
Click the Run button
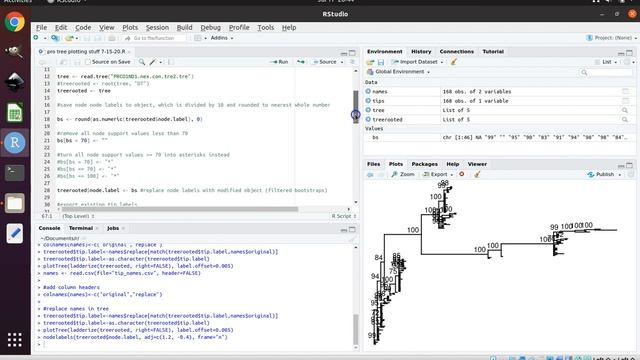[279, 62]
